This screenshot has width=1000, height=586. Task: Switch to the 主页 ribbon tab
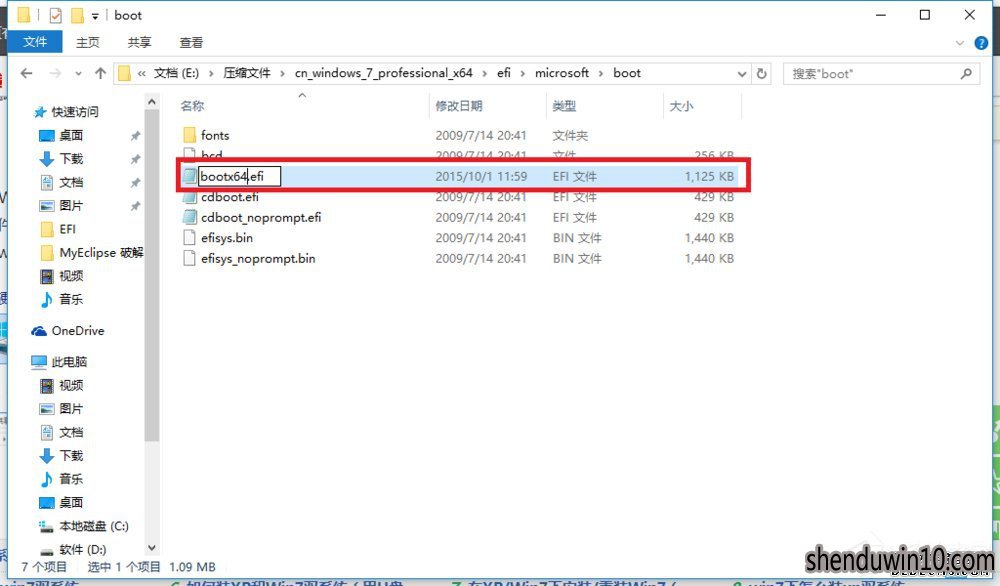pos(87,43)
